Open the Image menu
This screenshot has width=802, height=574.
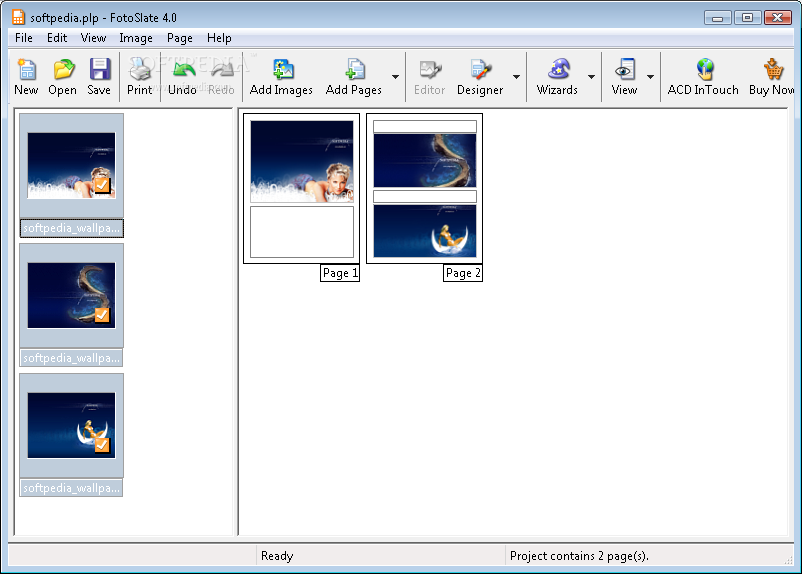pyautogui.click(x=136, y=38)
